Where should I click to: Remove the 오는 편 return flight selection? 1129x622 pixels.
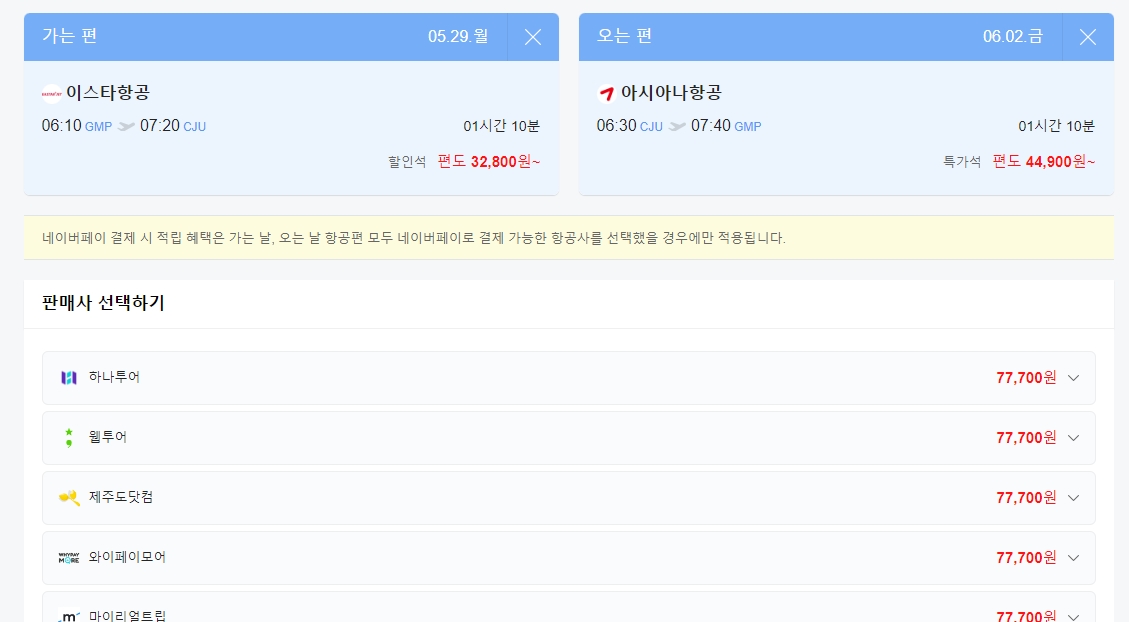pos(1087,37)
